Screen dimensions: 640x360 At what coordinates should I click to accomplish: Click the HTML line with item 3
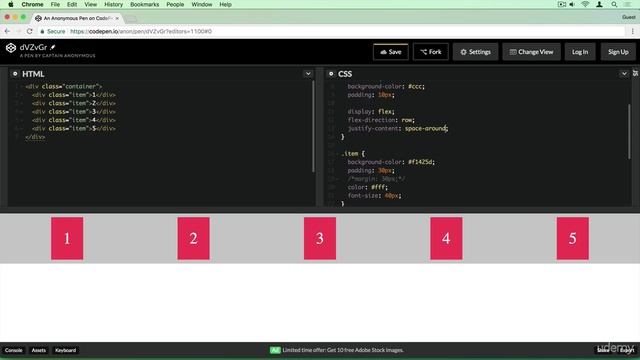74,112
